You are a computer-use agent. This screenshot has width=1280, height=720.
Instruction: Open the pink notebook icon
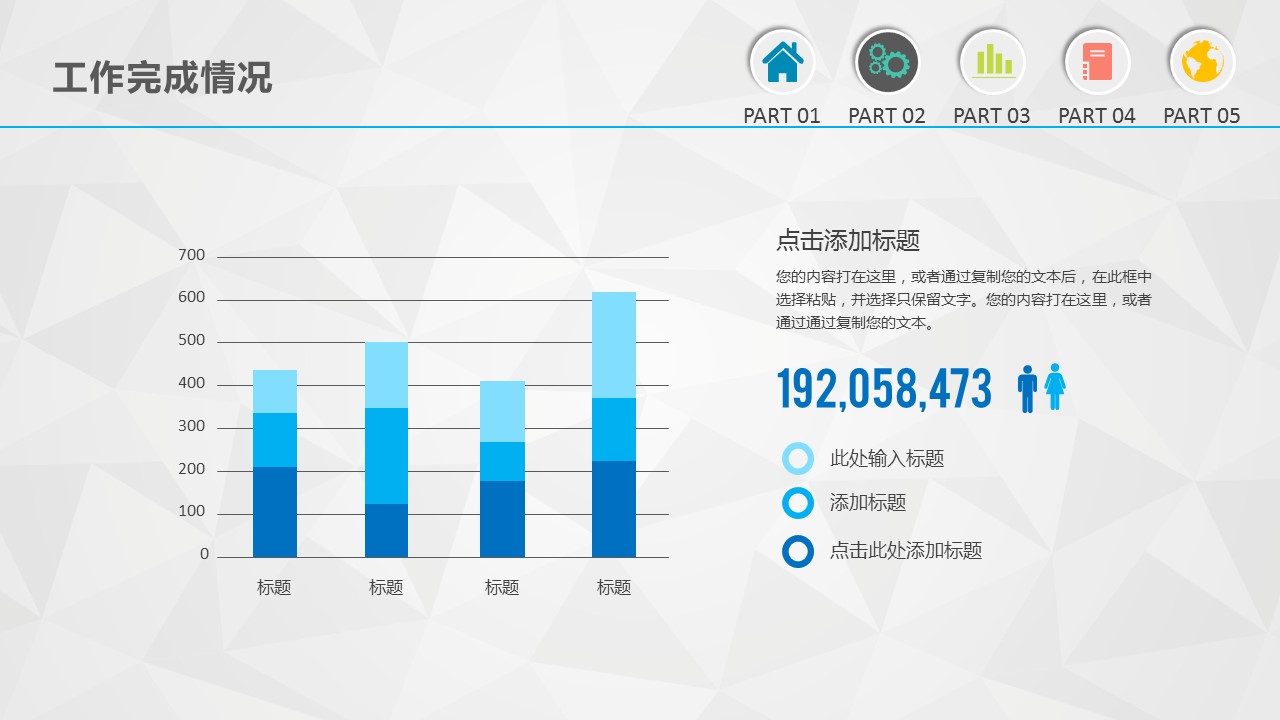coord(1097,62)
